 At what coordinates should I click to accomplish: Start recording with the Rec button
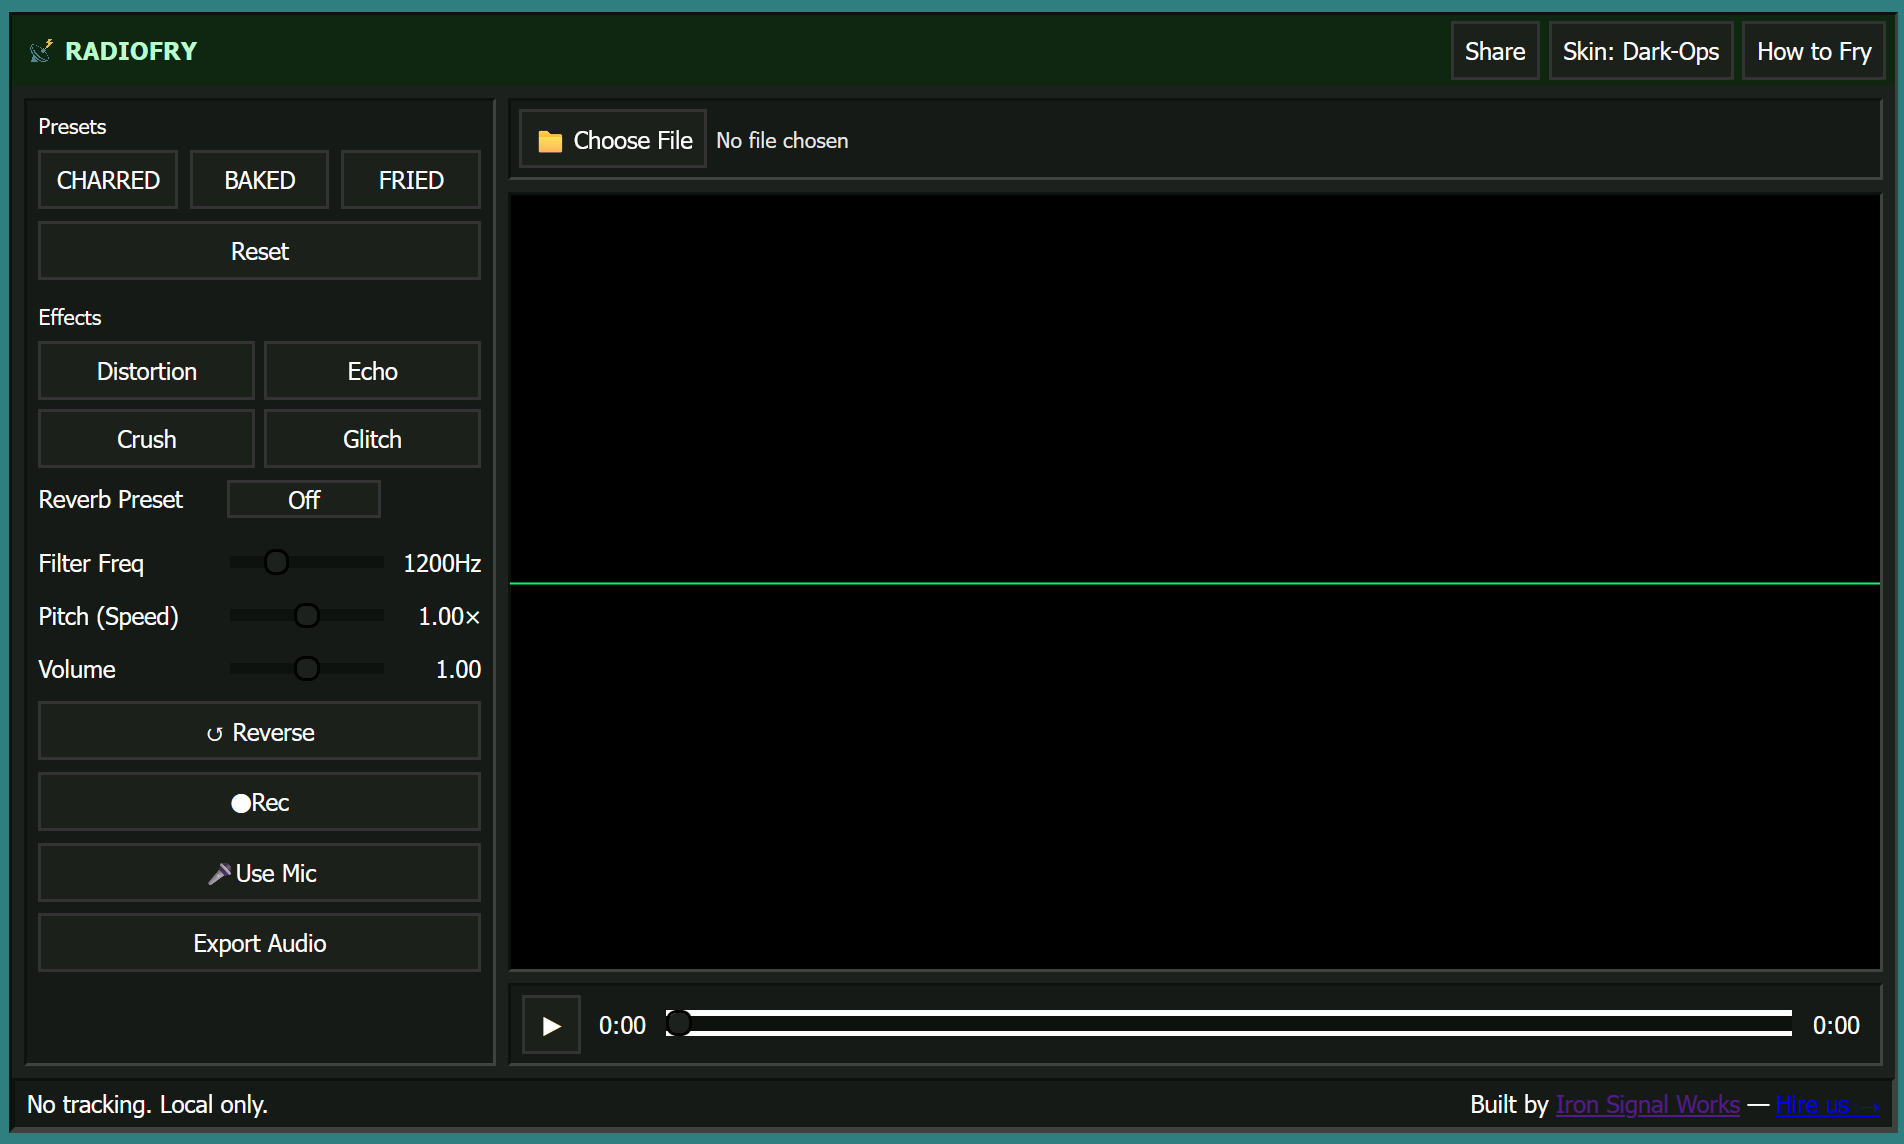coord(259,802)
